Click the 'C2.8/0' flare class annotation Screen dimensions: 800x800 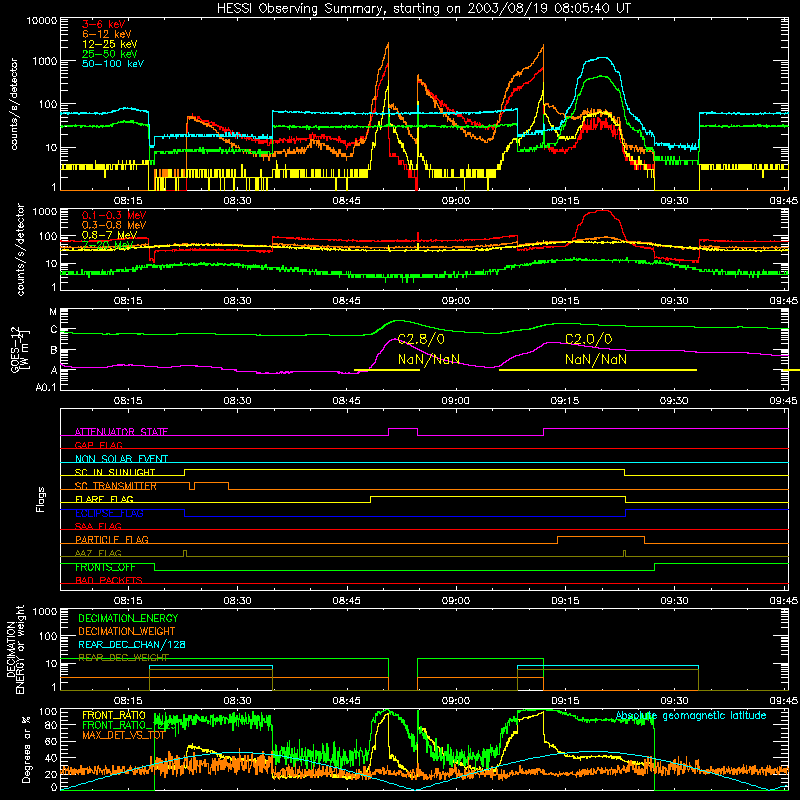pos(421,339)
